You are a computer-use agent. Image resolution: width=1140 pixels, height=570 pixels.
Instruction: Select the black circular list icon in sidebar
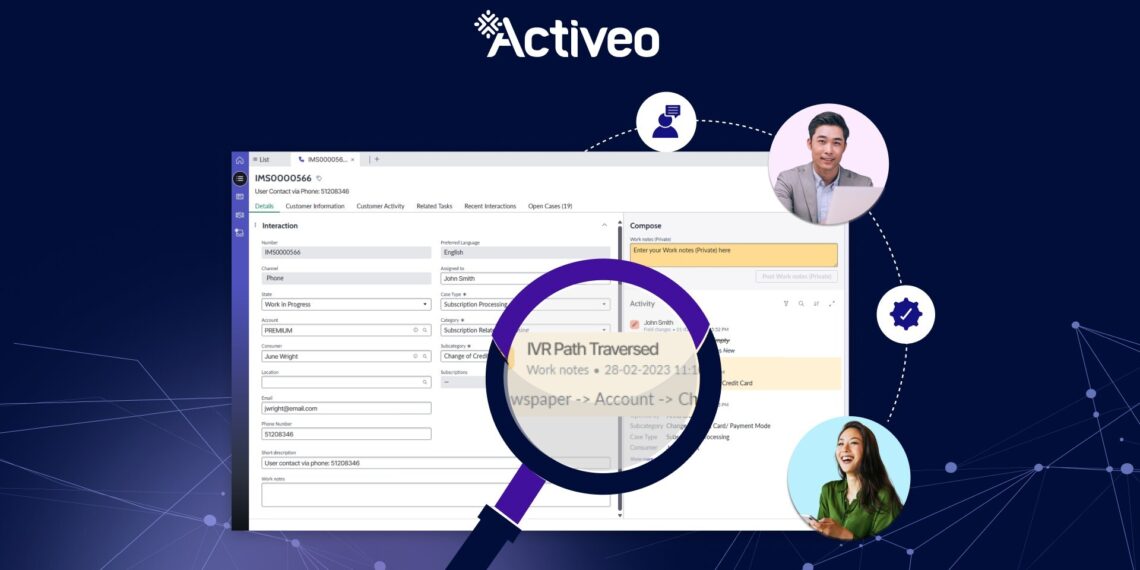coord(240,179)
